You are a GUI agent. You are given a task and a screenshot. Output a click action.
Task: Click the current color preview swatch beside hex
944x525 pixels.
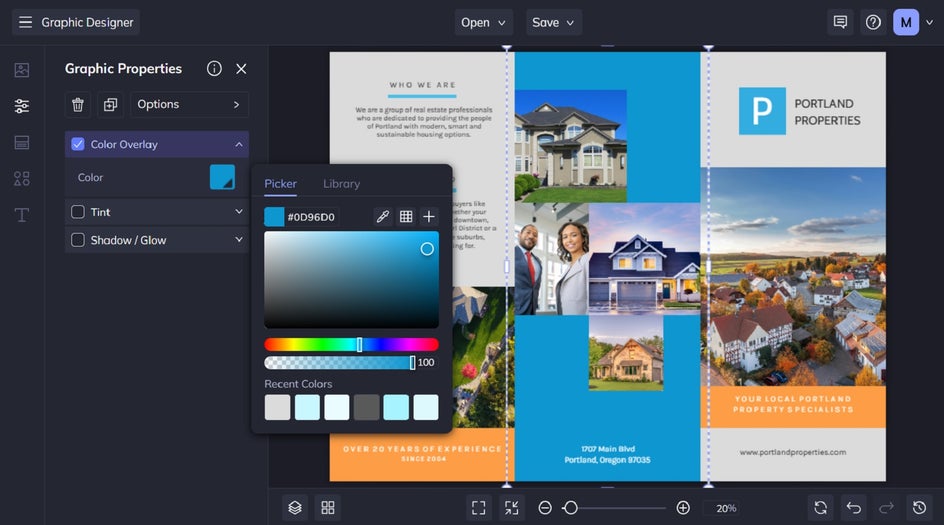coord(274,217)
